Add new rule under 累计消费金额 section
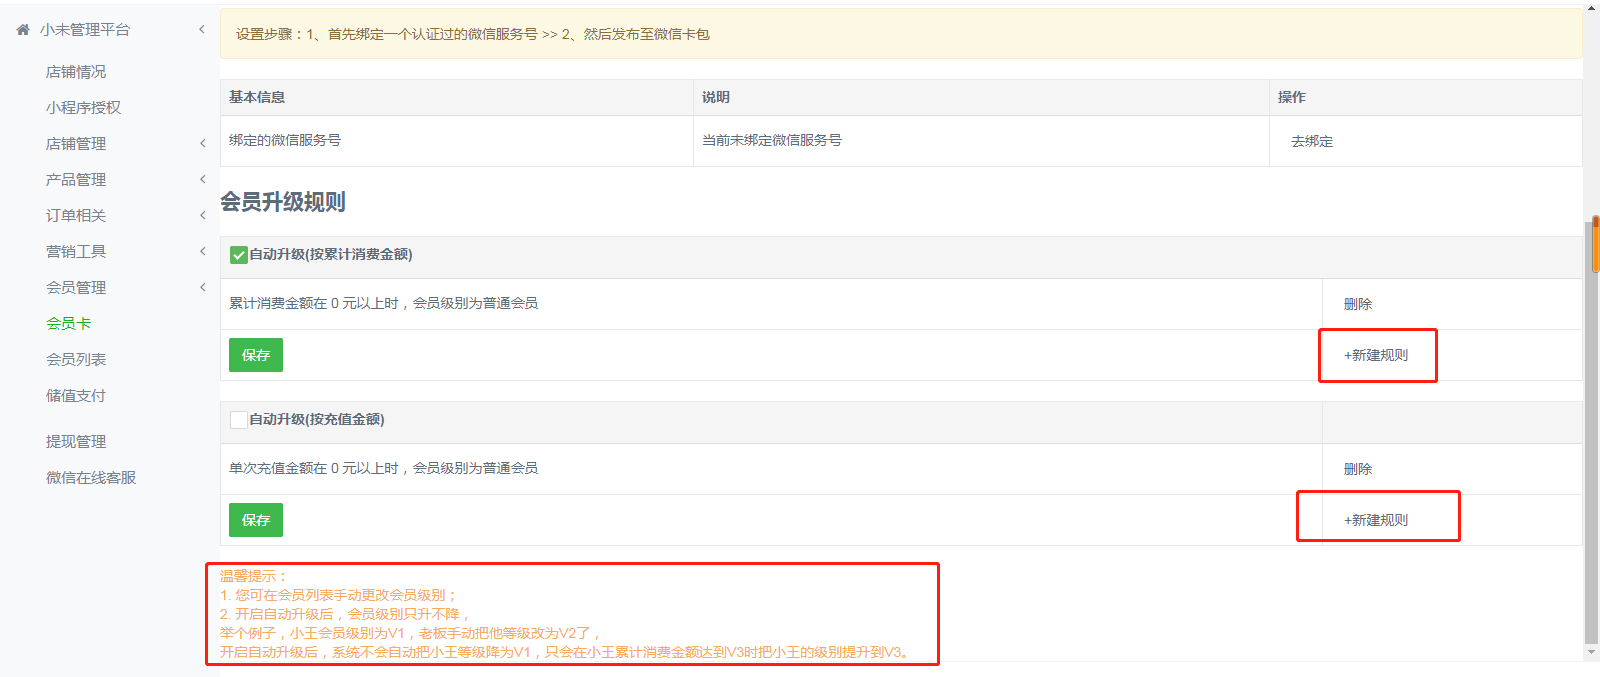This screenshot has height=677, width=1600. click(x=1376, y=356)
